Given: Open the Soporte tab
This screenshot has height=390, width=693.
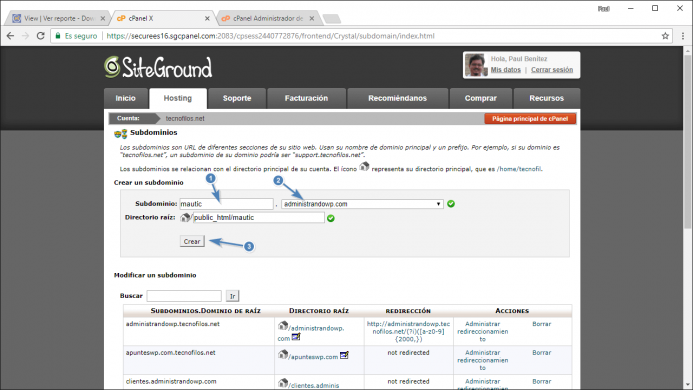Looking at the screenshot, I should tap(237, 98).
